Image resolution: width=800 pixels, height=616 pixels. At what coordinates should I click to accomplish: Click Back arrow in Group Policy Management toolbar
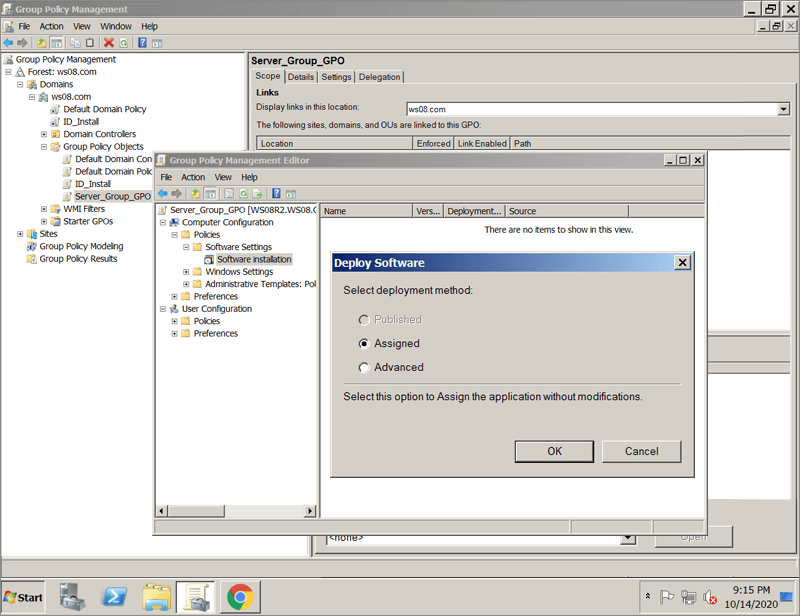click(x=8, y=43)
